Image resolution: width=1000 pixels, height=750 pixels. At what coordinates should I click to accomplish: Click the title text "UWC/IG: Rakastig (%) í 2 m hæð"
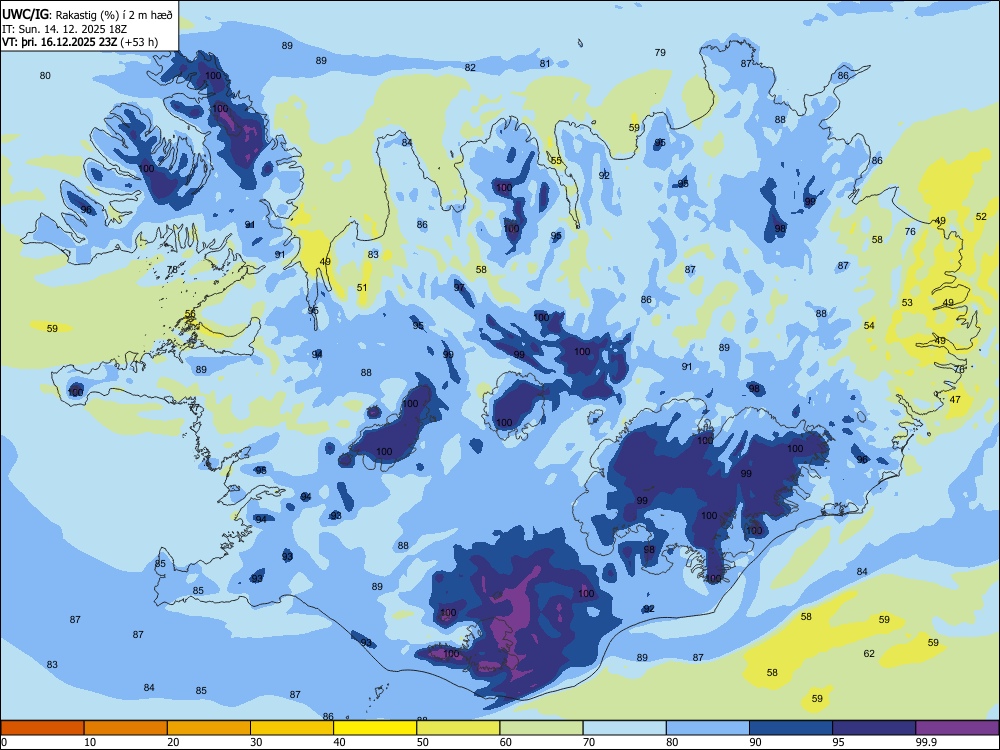[x=87, y=15]
